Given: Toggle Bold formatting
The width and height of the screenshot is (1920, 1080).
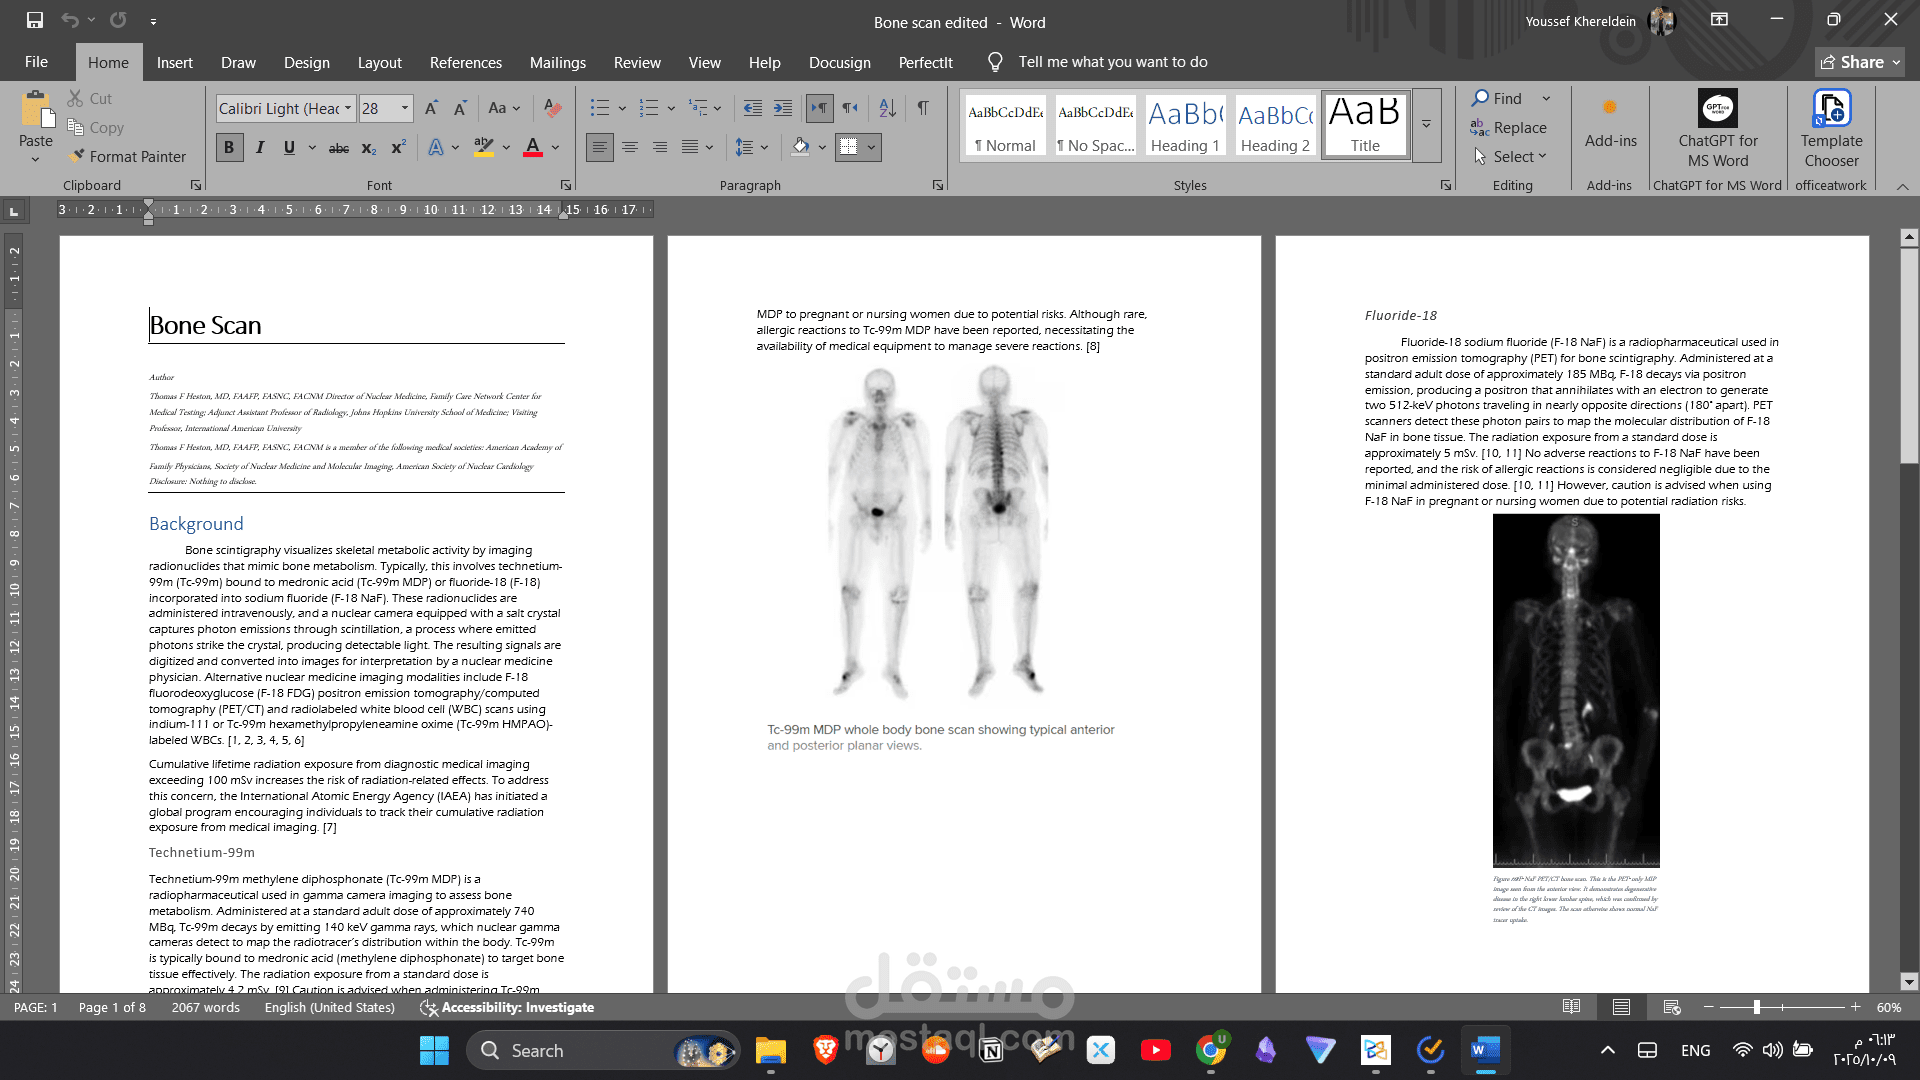Looking at the screenshot, I should click(229, 147).
